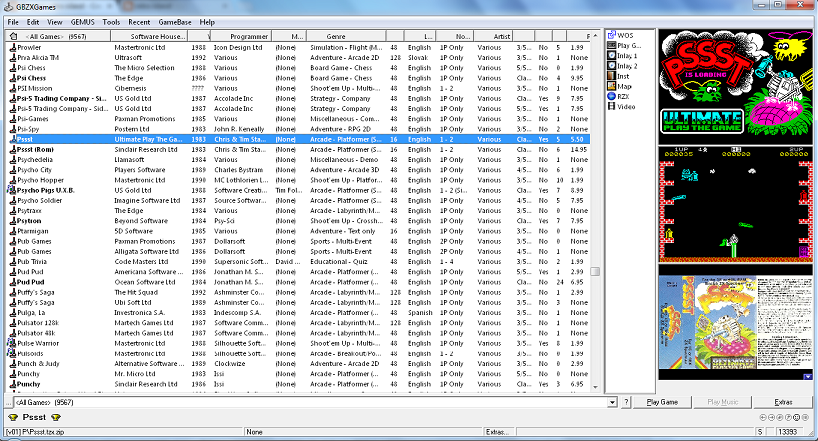Click Llamasoft in Software House column
Viewport: 818px width, 441px height.
pyautogui.click(x=129, y=160)
